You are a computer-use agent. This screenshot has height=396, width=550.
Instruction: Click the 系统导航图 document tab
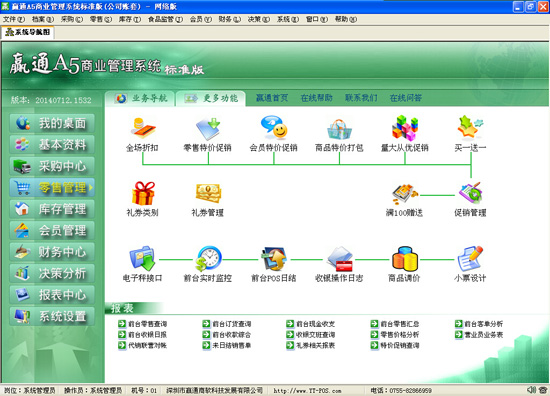click(x=28, y=32)
